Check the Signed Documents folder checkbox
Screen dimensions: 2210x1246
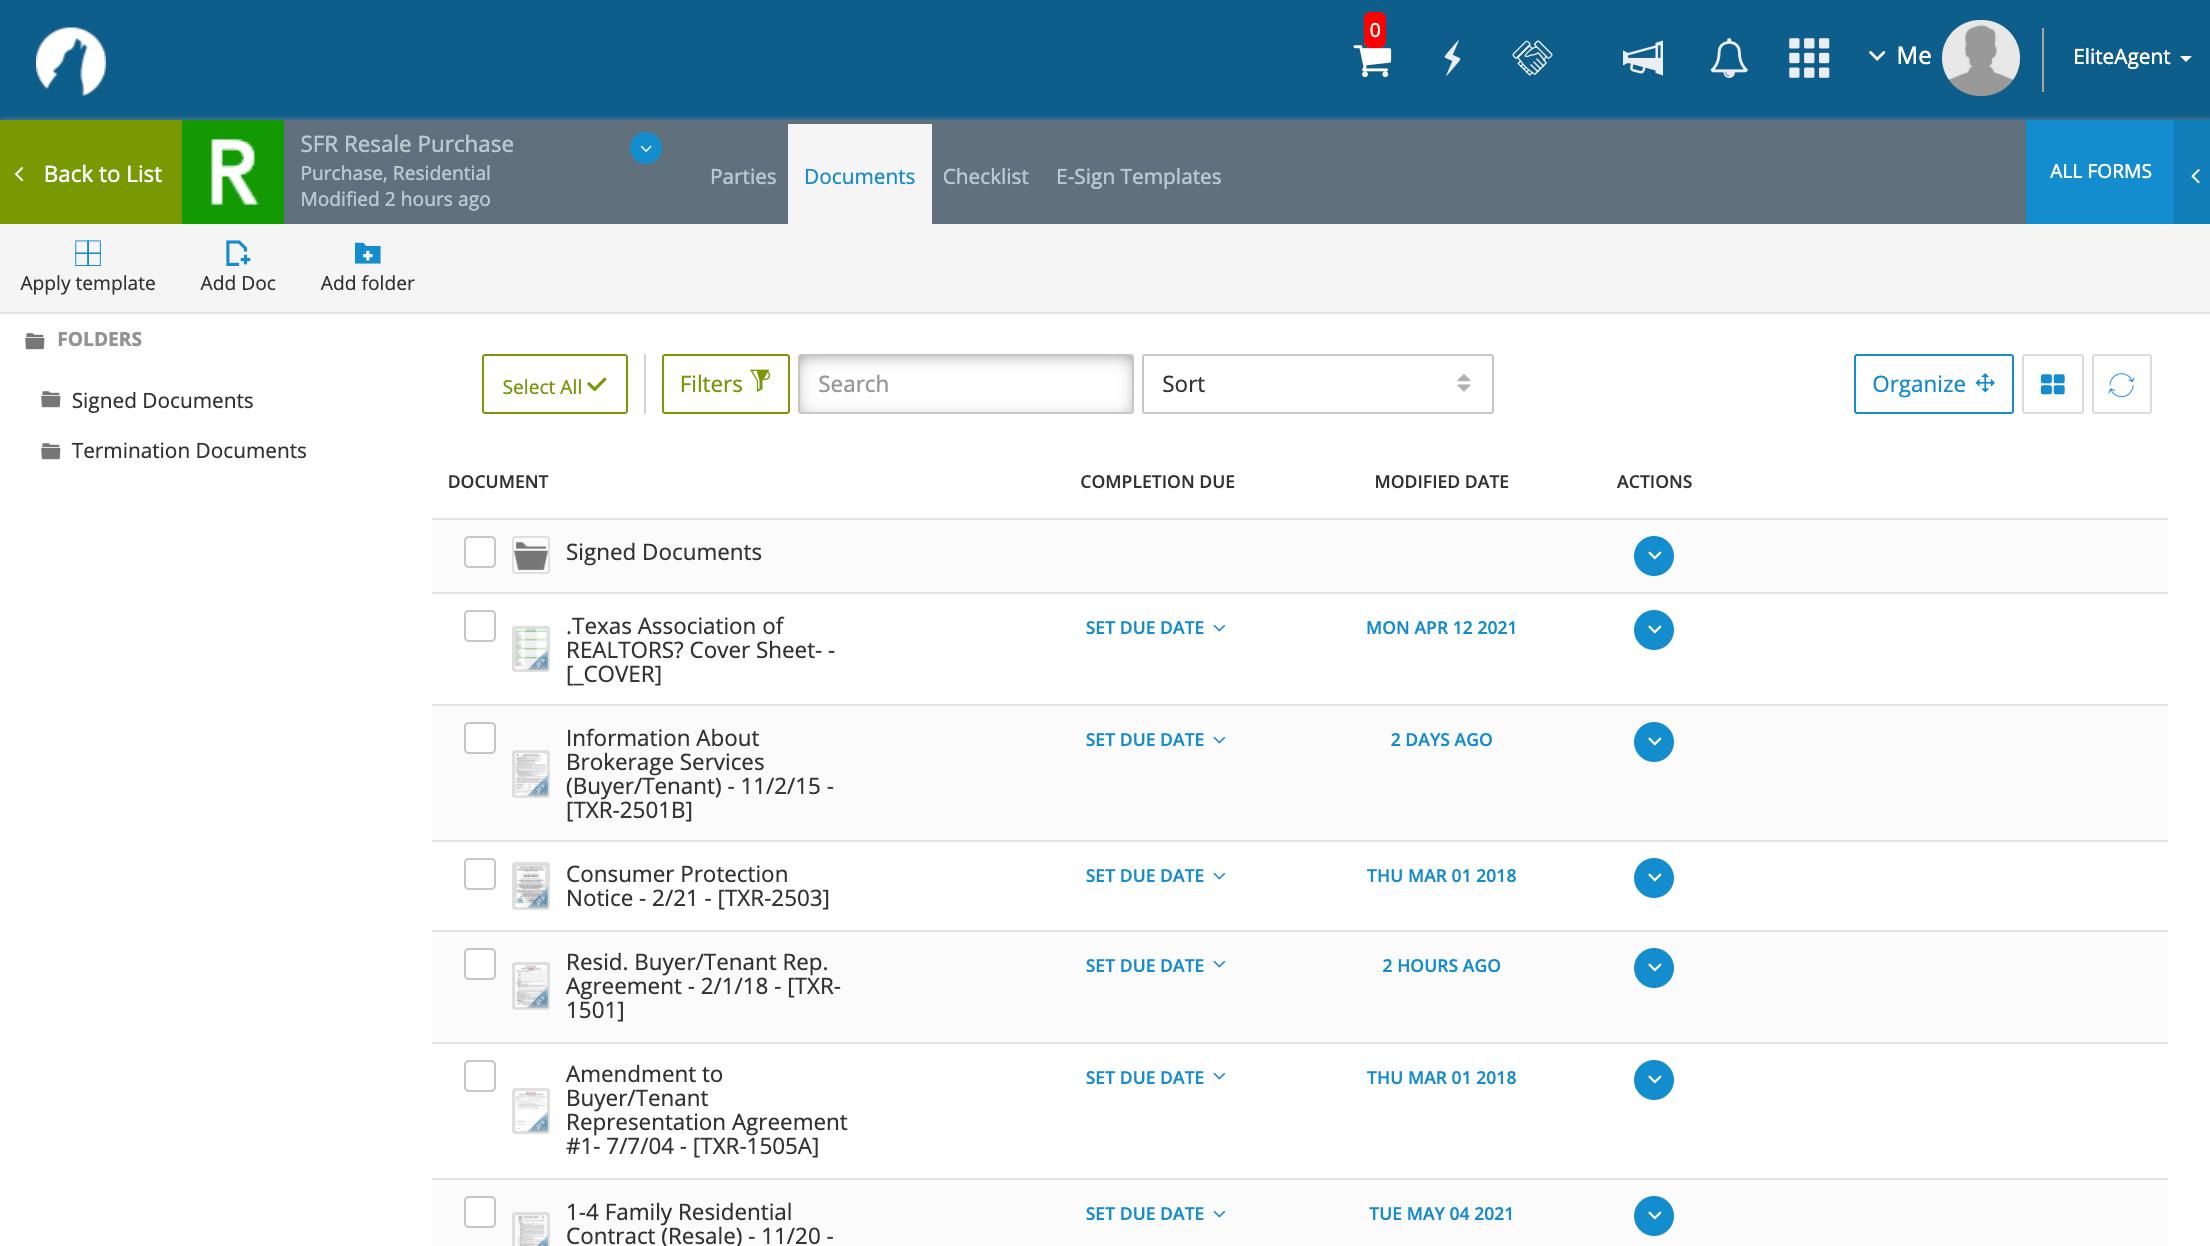pos(480,552)
